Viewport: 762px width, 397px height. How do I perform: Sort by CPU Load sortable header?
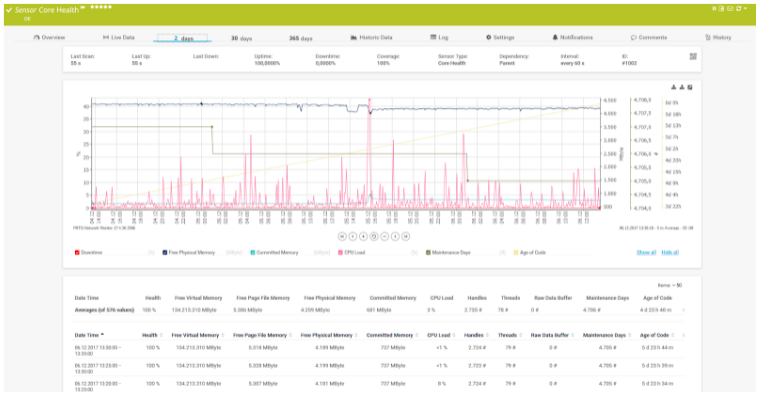[441, 335]
